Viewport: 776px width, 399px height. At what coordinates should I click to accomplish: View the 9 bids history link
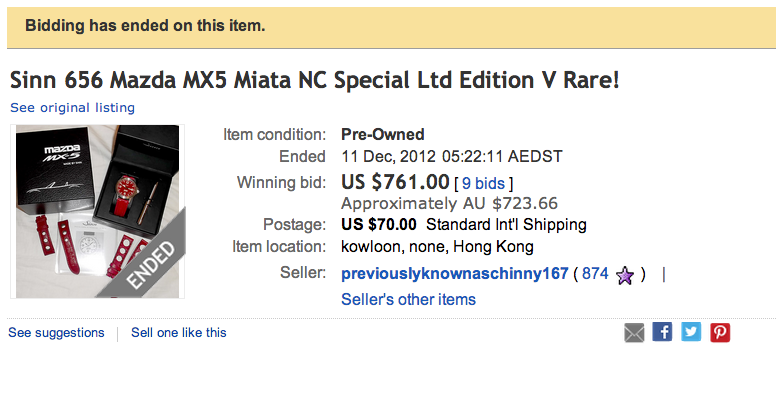[484, 183]
